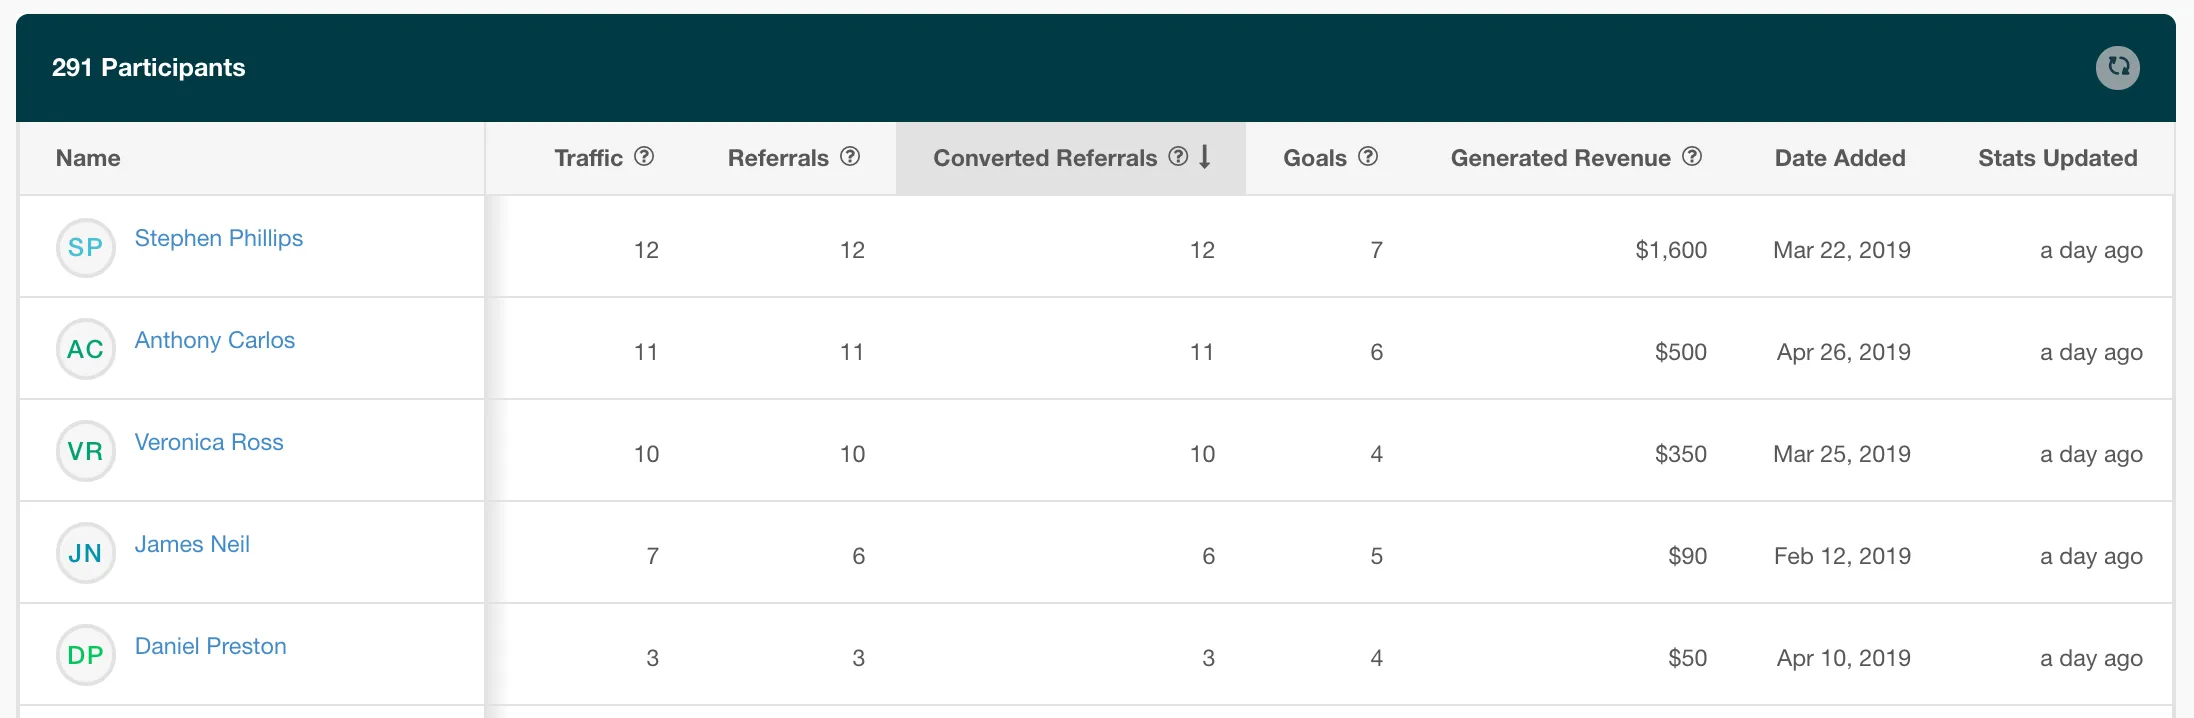Click the JN avatar for James Neil
Image resolution: width=2194 pixels, height=718 pixels.
[86, 553]
